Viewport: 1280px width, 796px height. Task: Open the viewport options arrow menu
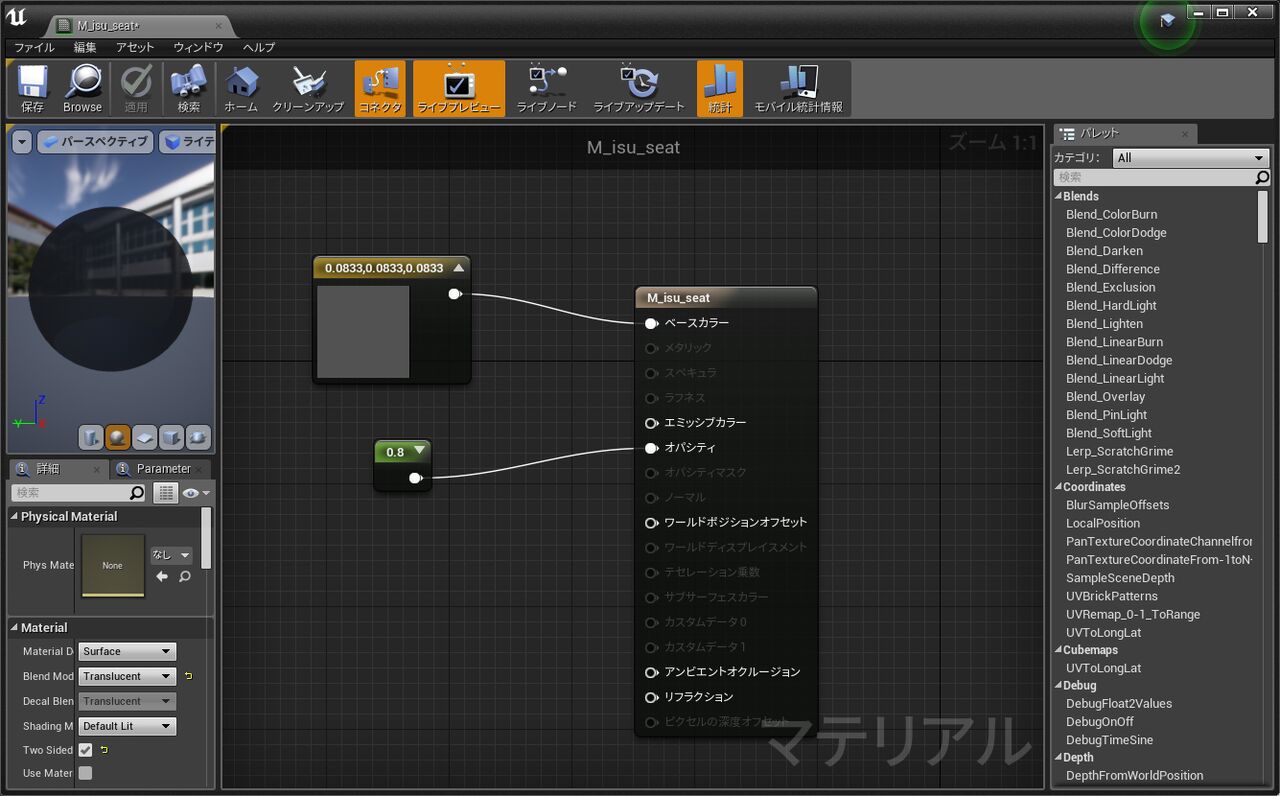(x=22, y=142)
